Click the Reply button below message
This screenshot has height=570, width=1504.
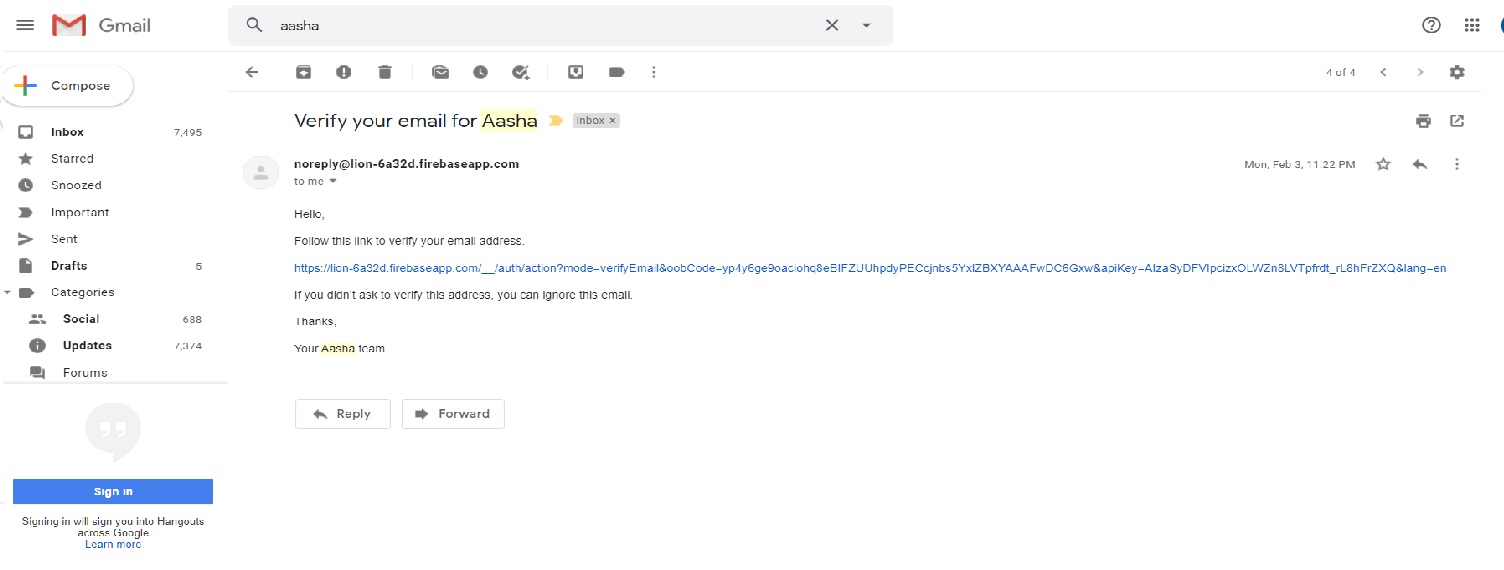(342, 414)
